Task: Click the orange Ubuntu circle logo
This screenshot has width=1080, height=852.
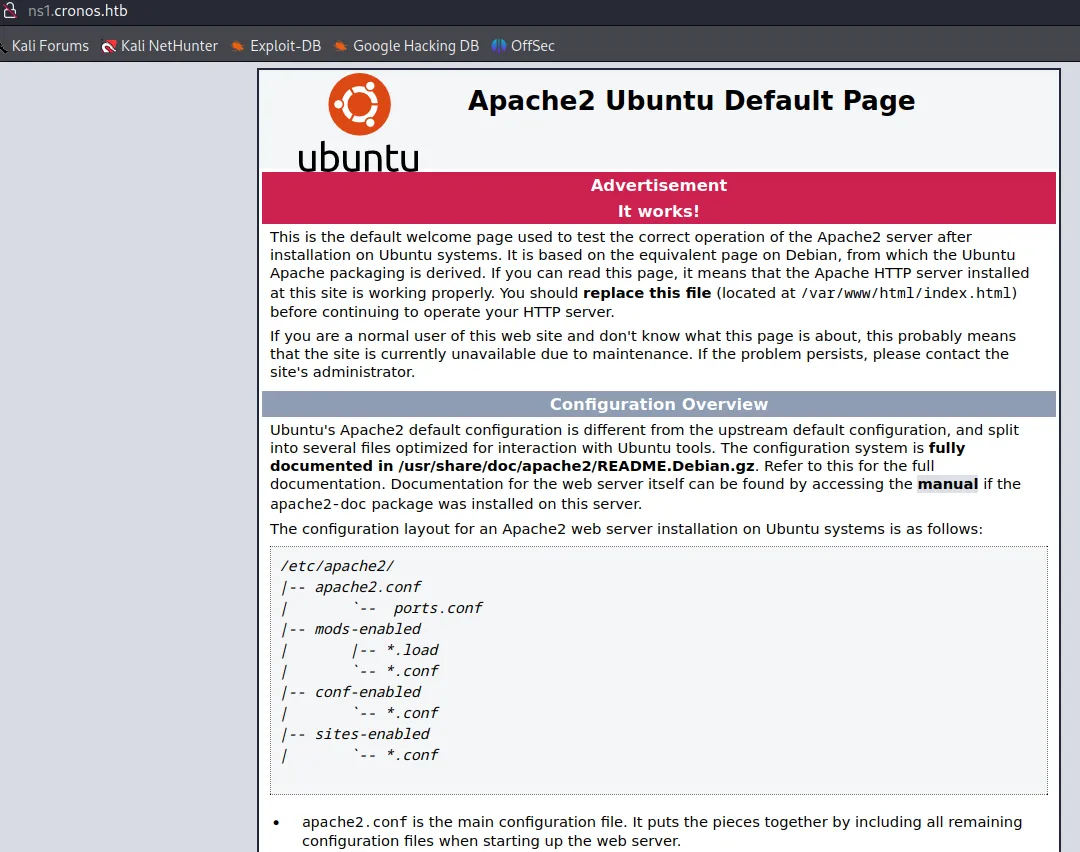Action: click(360, 104)
